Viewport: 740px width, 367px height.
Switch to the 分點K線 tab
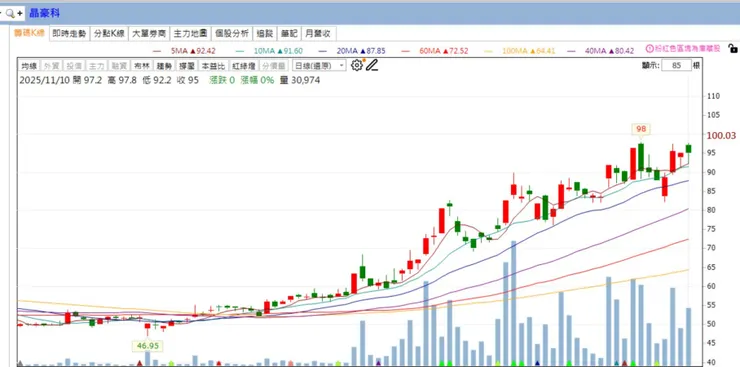(109, 33)
